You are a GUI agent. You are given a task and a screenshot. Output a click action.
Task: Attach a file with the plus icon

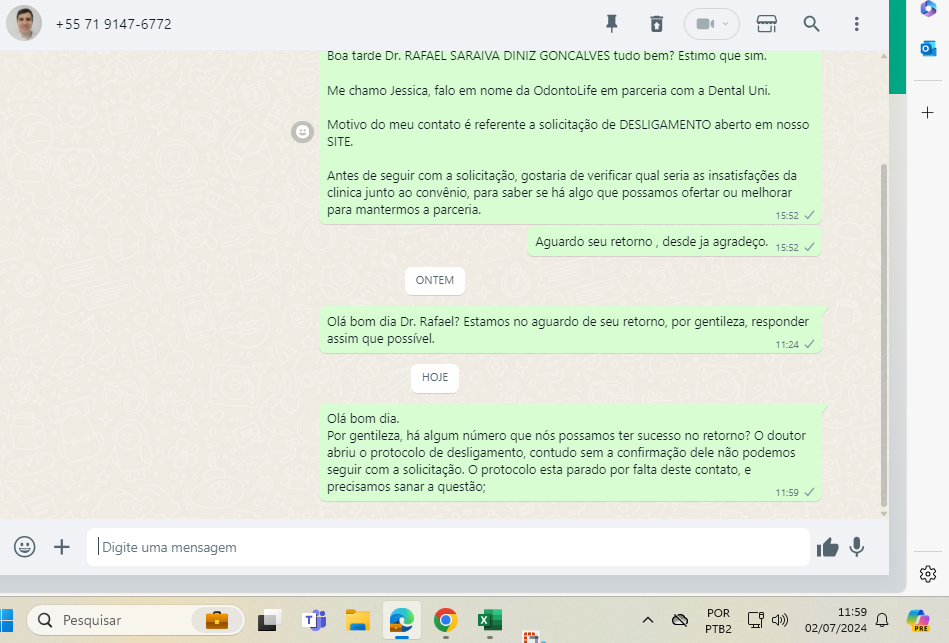[x=62, y=547]
